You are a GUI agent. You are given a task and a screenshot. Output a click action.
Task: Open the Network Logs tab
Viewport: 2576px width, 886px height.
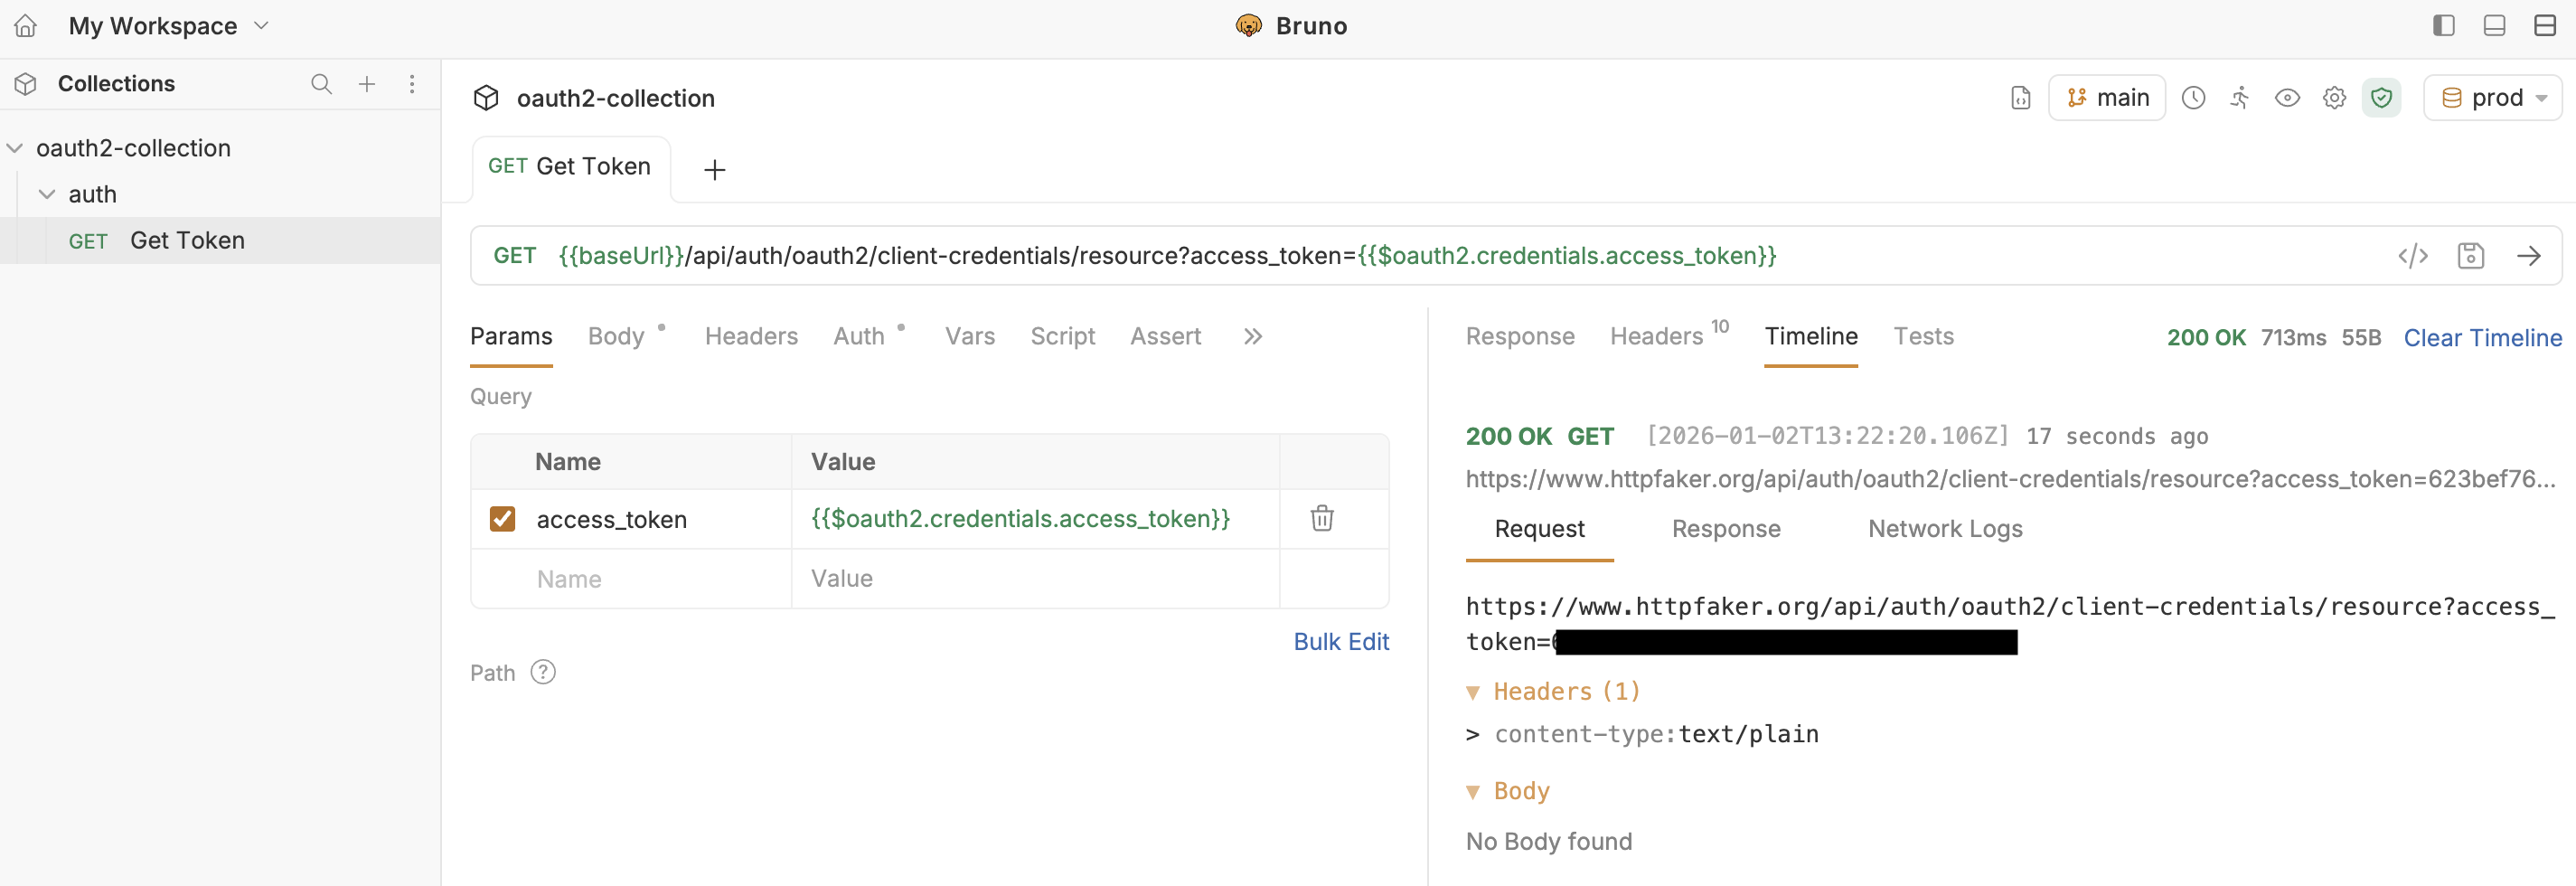(x=1944, y=529)
